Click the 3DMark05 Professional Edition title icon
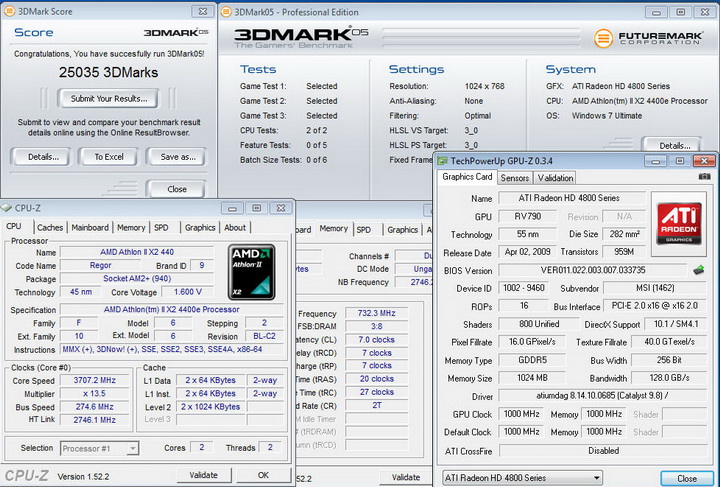This screenshot has width=720, height=487. tap(226, 12)
